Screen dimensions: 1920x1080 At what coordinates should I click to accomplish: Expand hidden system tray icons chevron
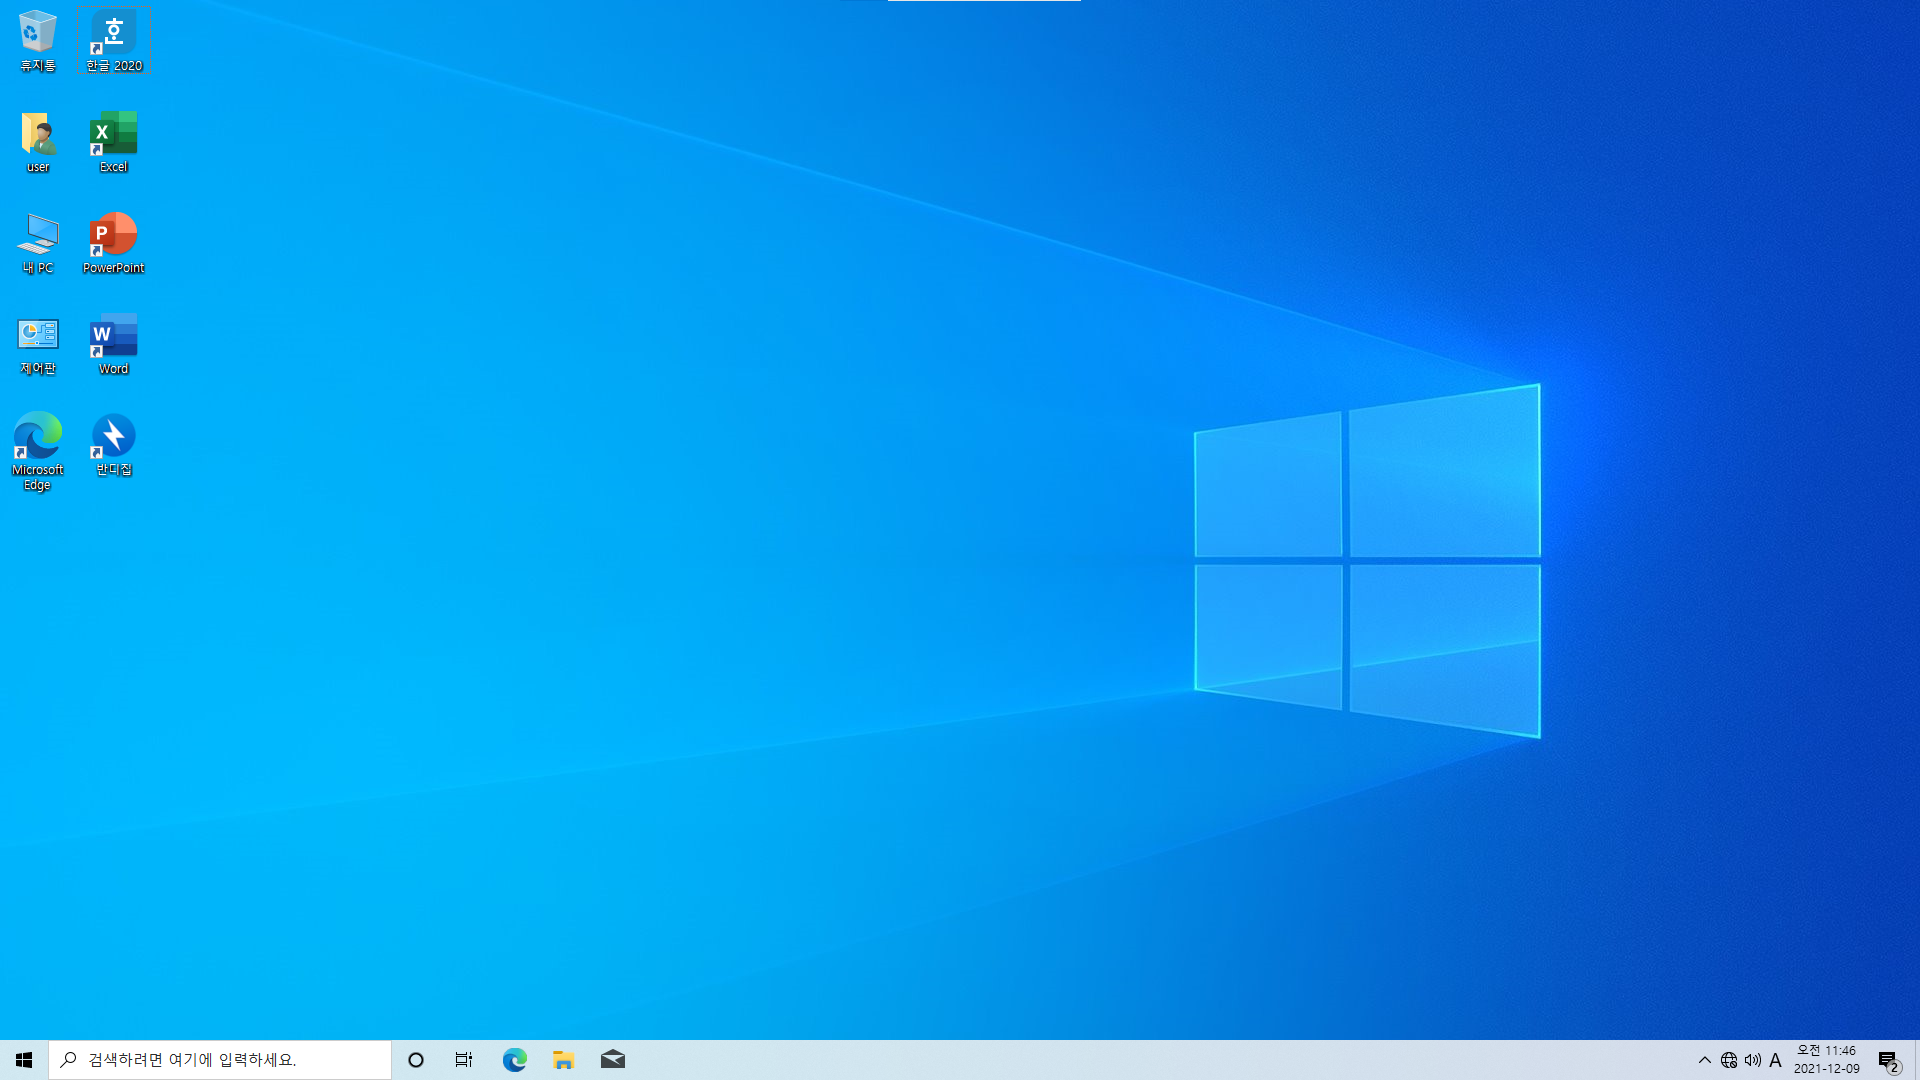pos(1704,1060)
